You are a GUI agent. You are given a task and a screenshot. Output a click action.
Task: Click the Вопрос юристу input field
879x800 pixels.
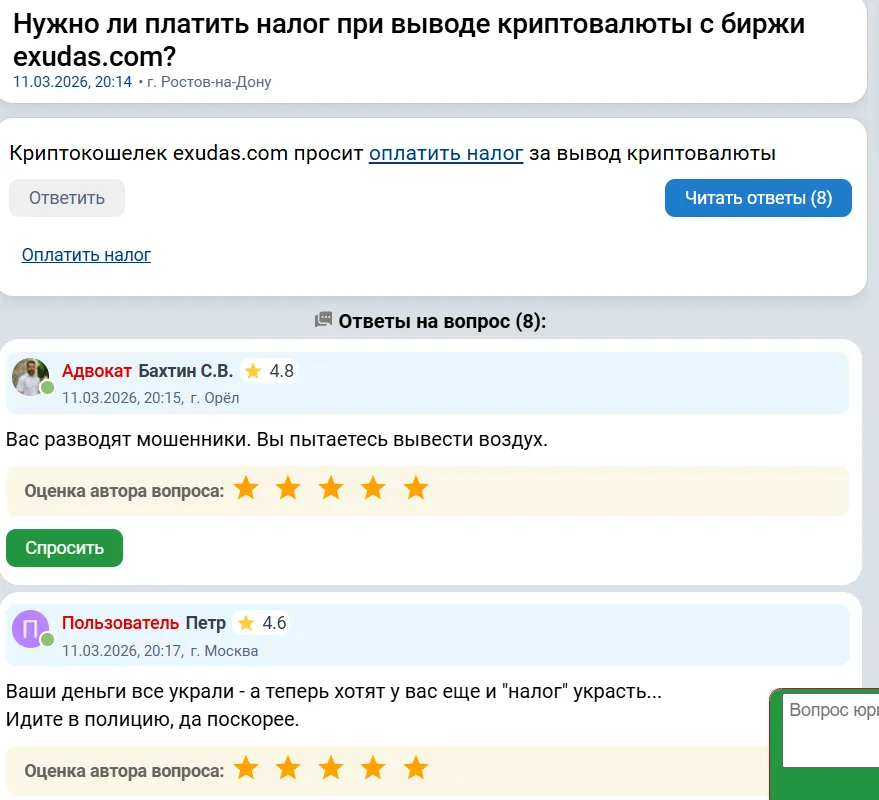click(831, 730)
